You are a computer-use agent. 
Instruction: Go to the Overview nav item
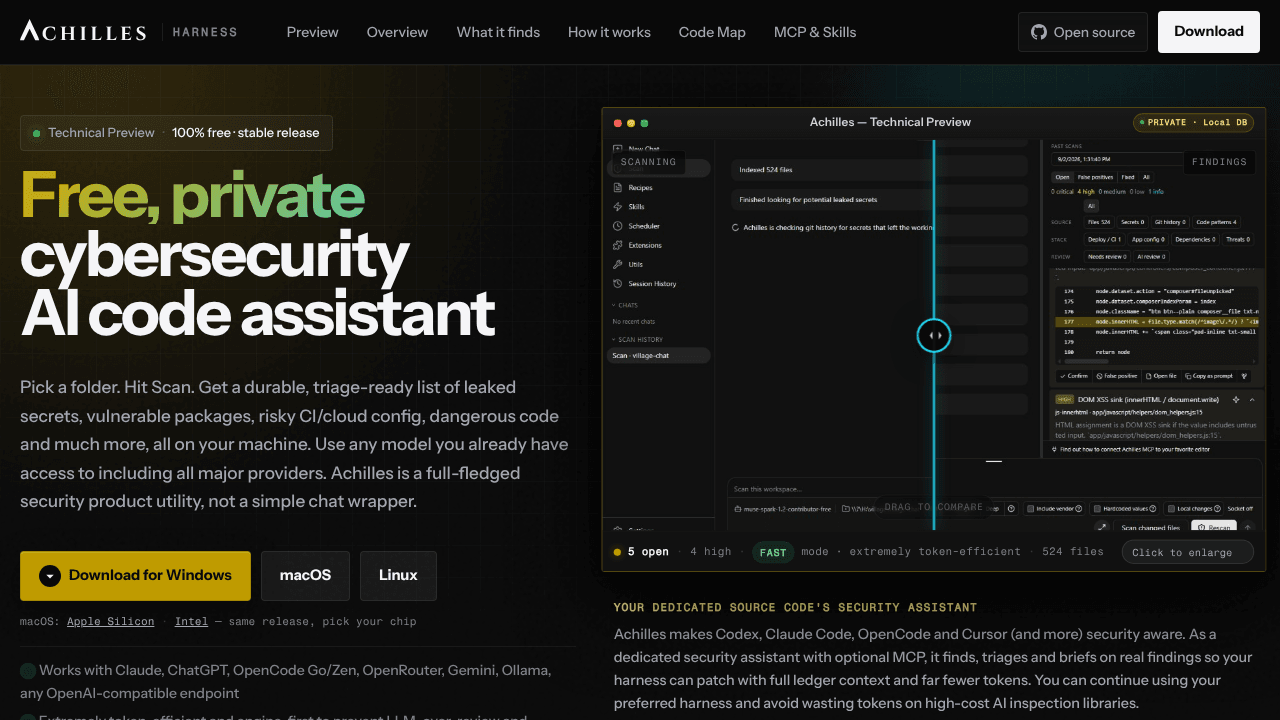[397, 32]
